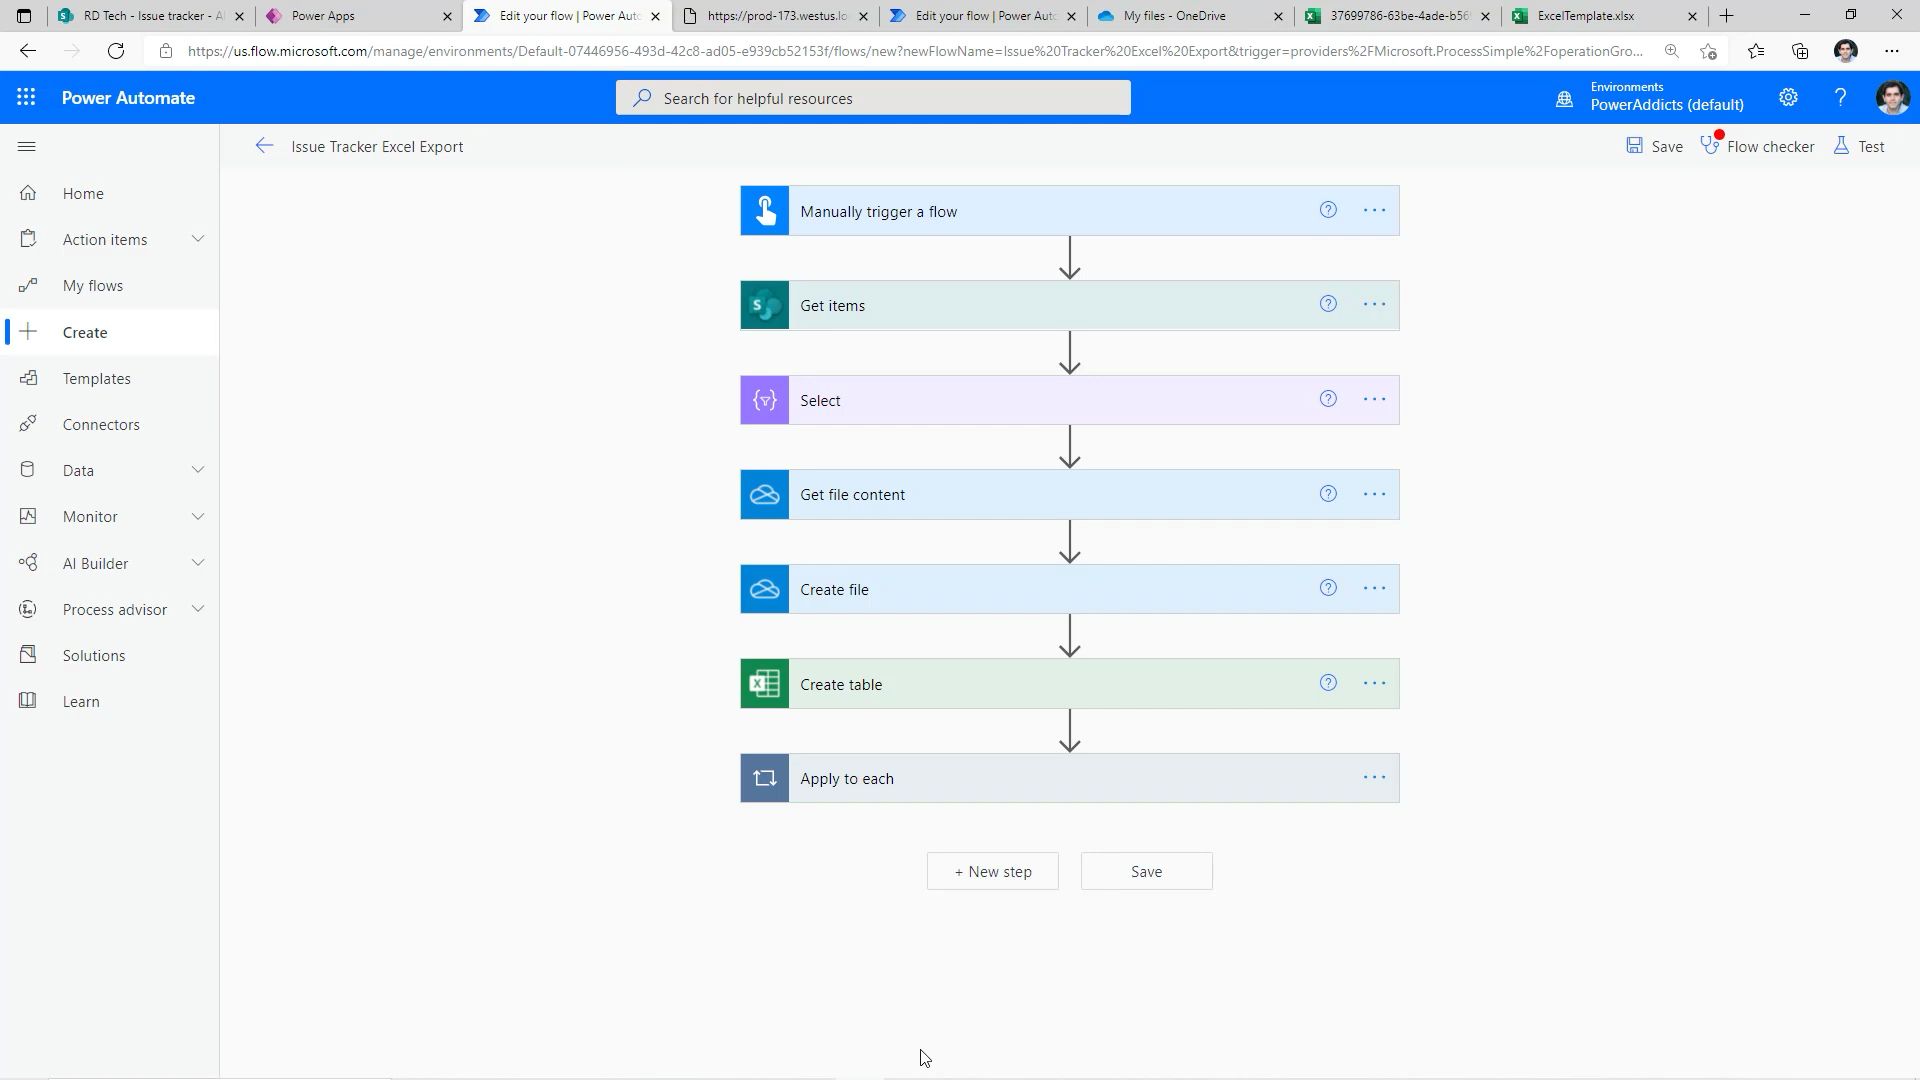Screen dimensions: 1920x1080
Task: Open help for Manually trigger a flow
Action: click(x=1328, y=210)
